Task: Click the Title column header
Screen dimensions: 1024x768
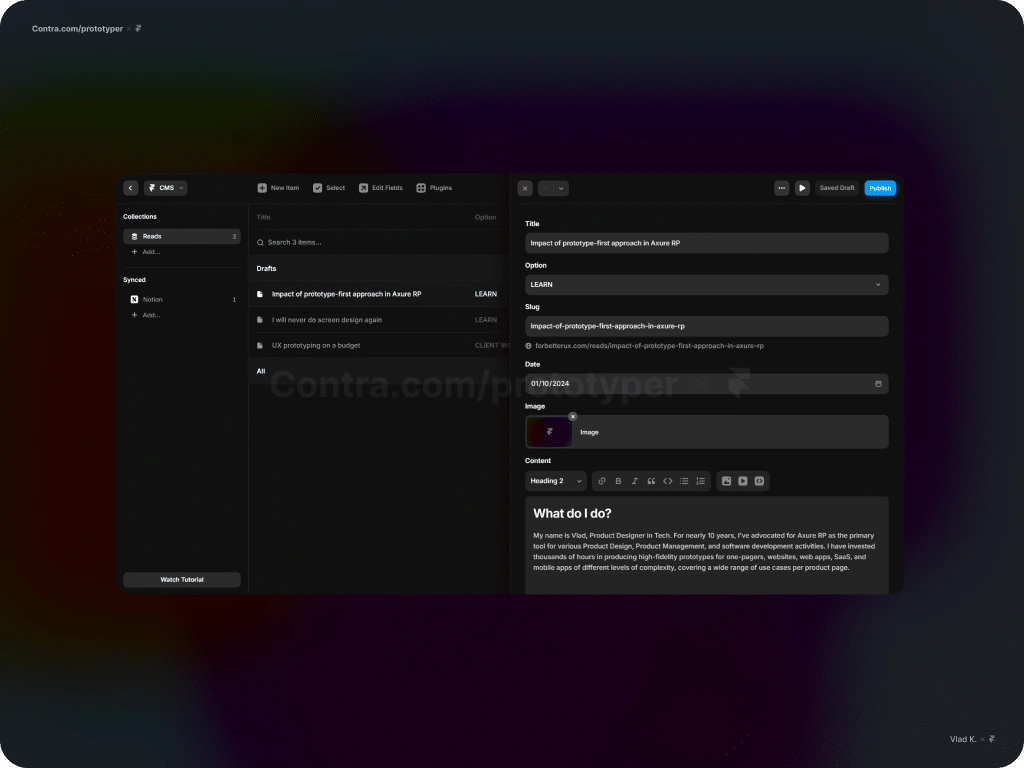Action: point(263,217)
